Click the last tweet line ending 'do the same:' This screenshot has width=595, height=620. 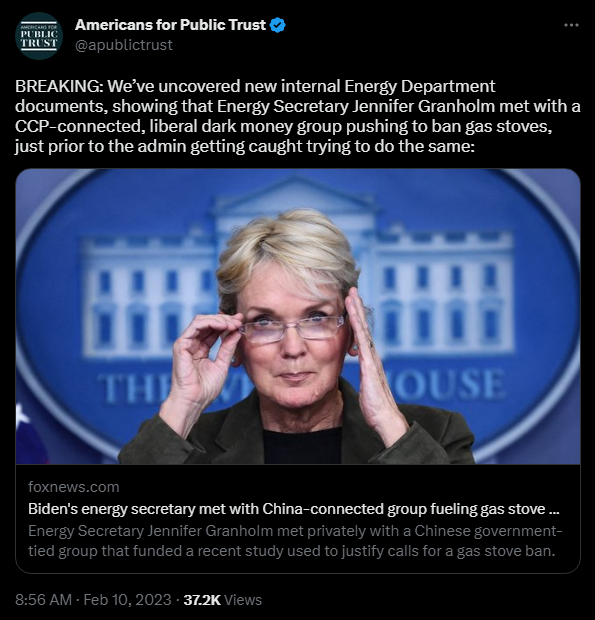point(245,147)
